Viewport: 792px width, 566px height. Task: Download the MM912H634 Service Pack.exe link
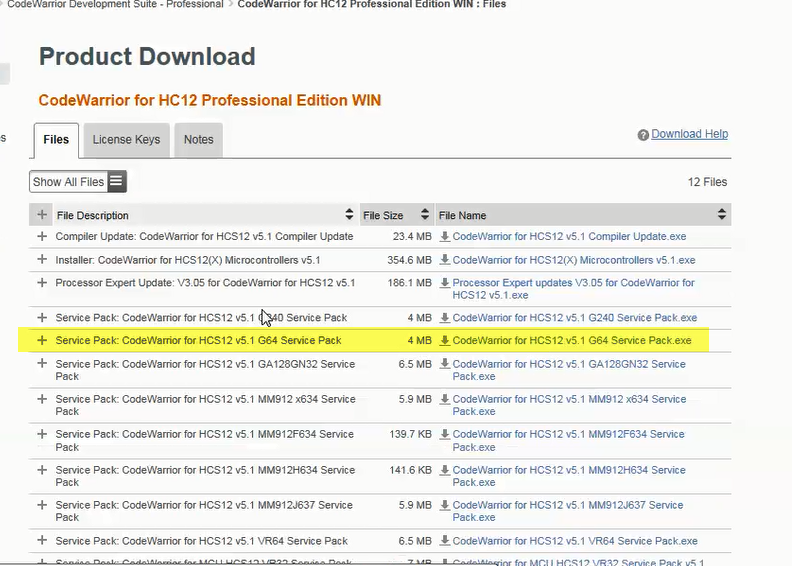click(569, 476)
